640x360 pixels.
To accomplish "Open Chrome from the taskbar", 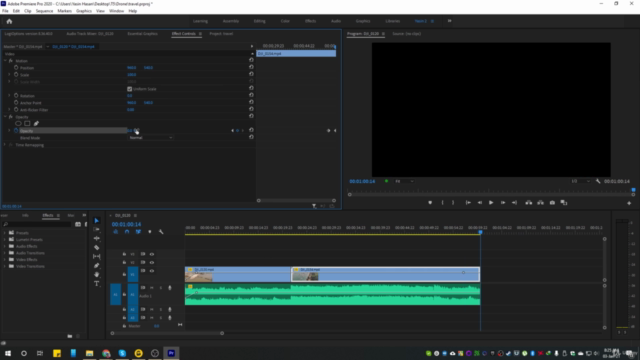I will tap(106, 353).
